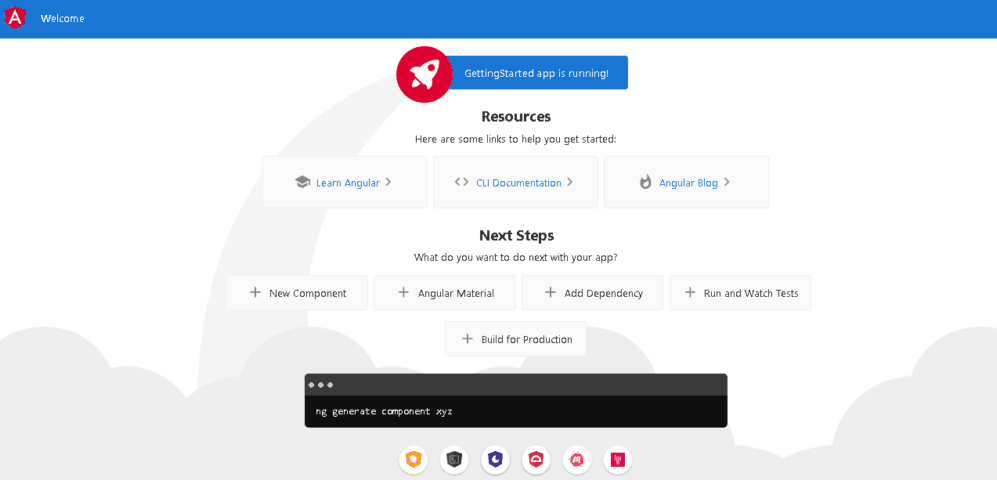Viewport: 997px width, 480px height.
Task: Click the graduation cap icon beside Learn Angular
Action: coord(303,182)
